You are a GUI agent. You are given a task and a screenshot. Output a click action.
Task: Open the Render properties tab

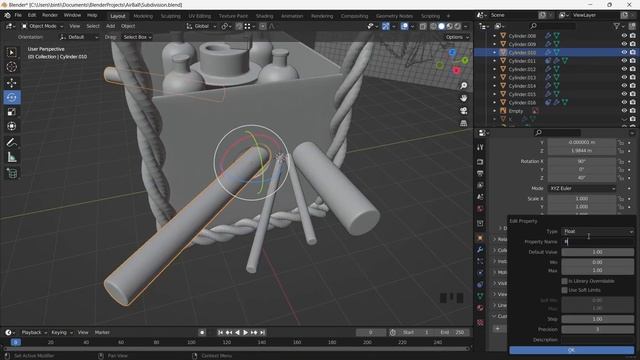point(480,162)
